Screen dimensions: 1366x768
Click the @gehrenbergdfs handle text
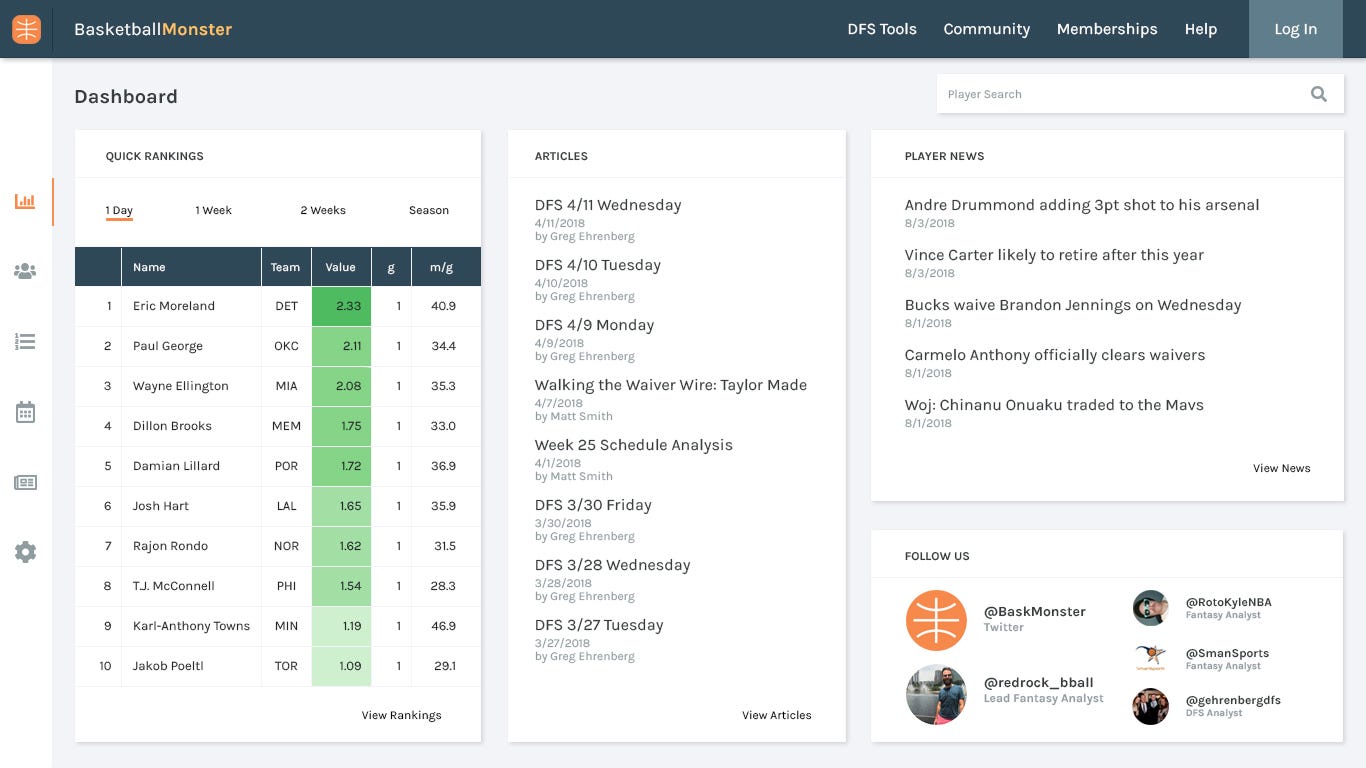1233,701
